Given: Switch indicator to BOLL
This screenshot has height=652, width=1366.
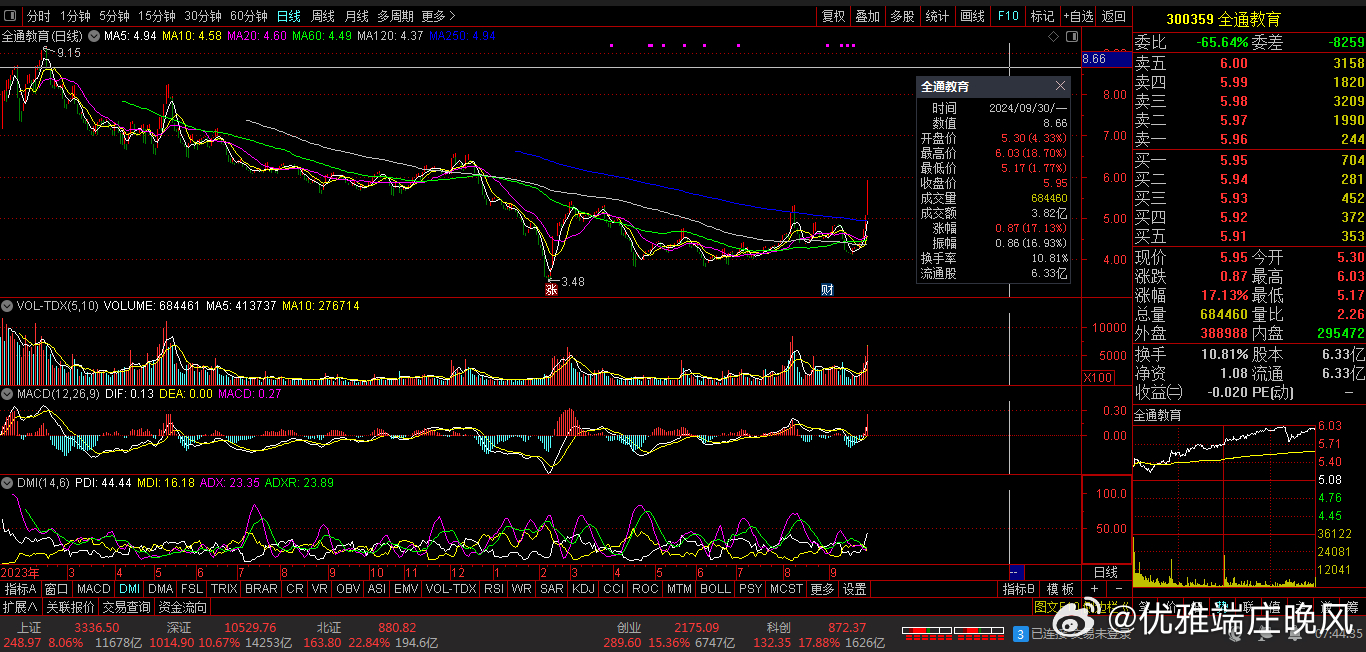Looking at the screenshot, I should pos(715,589).
